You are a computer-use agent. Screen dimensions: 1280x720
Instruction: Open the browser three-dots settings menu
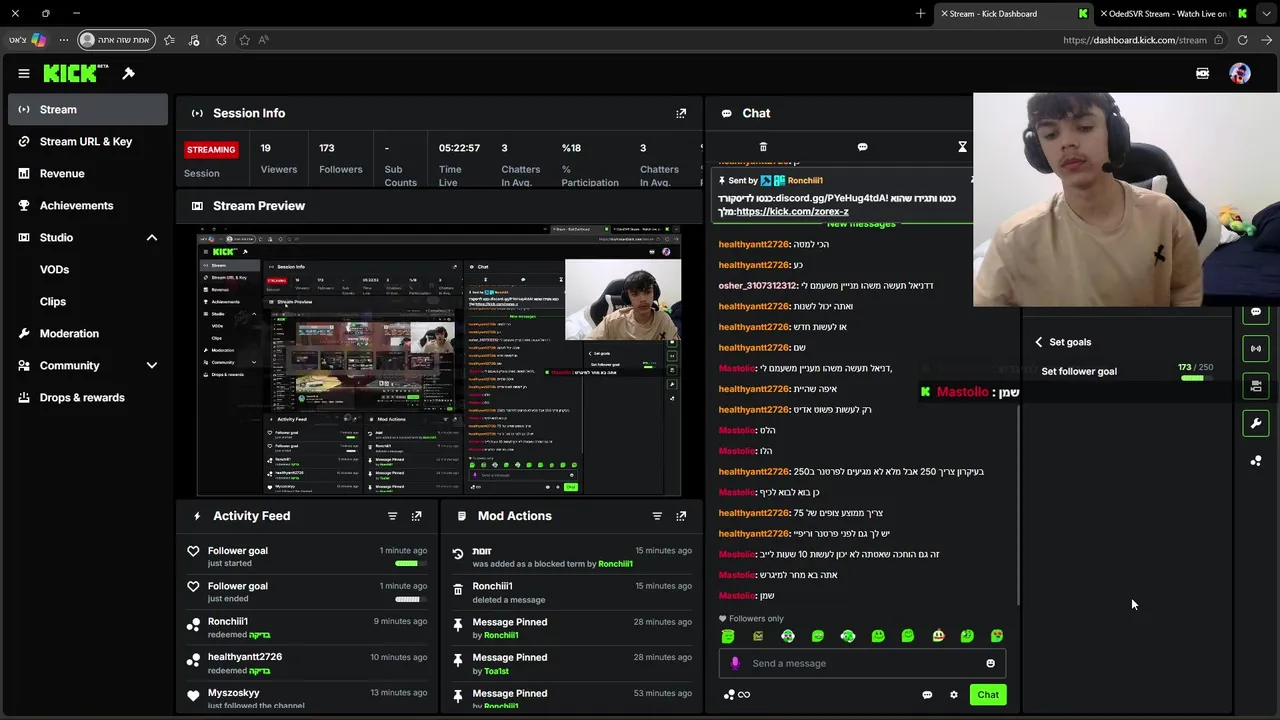pyautogui.click(x=64, y=40)
